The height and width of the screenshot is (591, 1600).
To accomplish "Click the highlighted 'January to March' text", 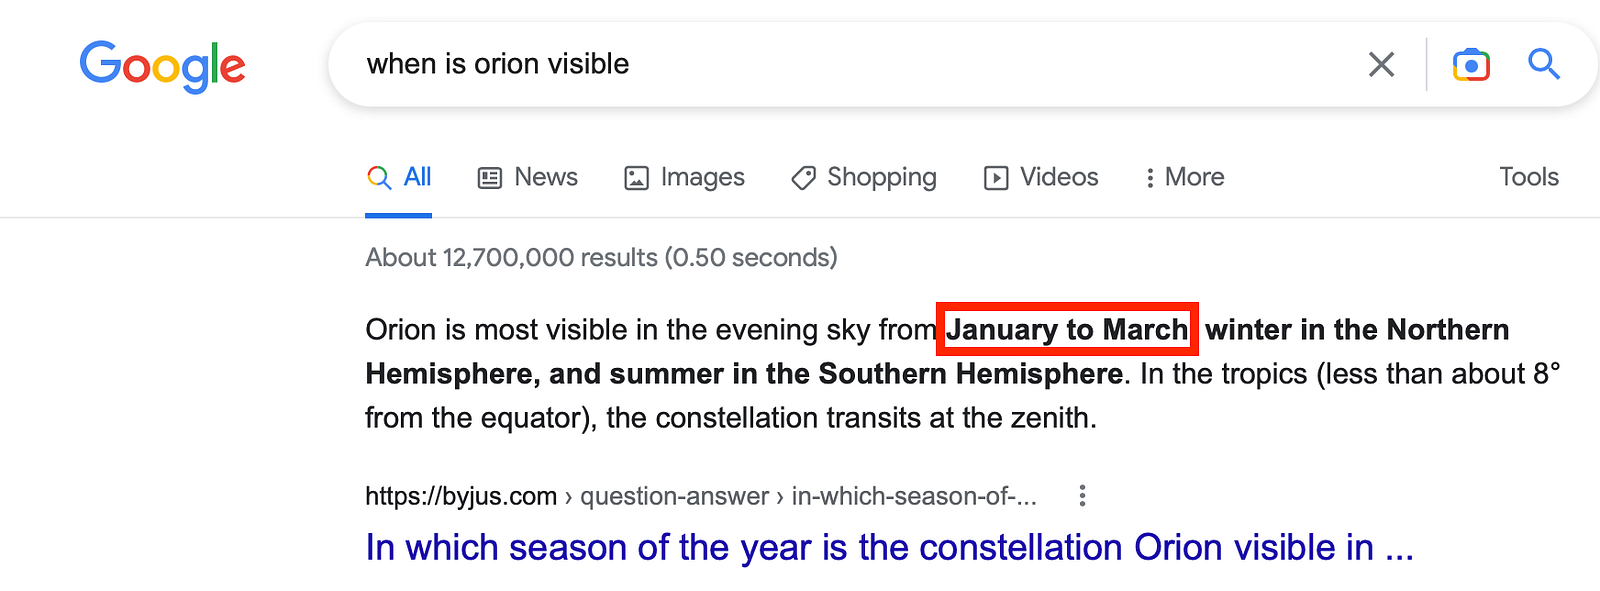I will (x=1066, y=329).
